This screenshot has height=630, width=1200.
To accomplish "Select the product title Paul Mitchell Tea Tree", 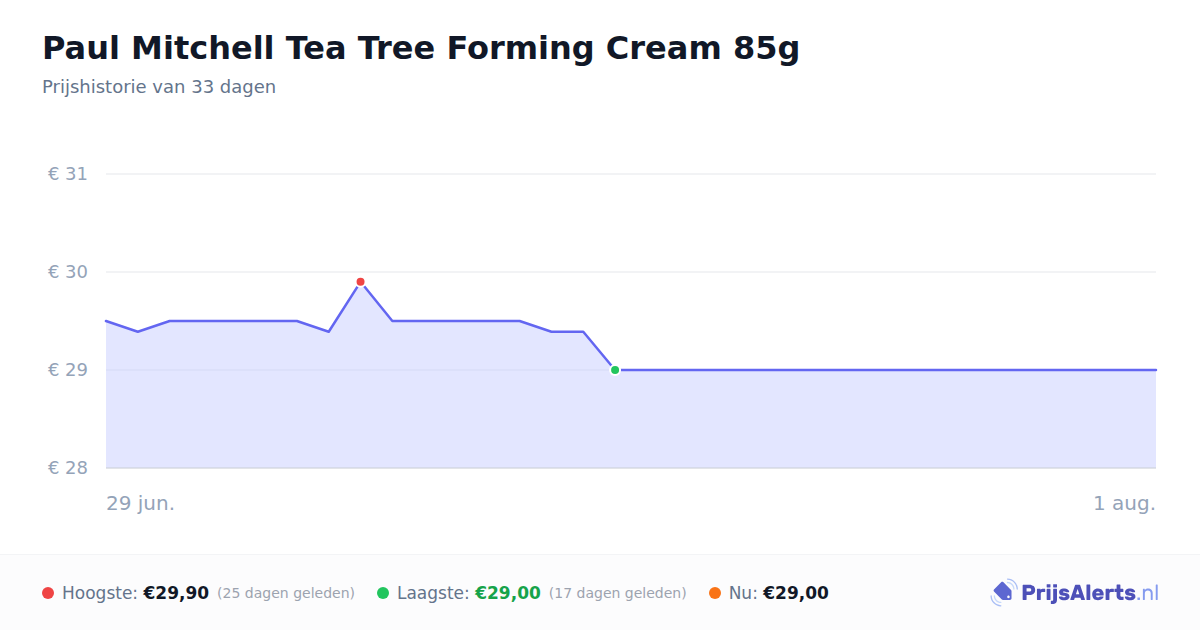I will pyautogui.click(x=421, y=48).
